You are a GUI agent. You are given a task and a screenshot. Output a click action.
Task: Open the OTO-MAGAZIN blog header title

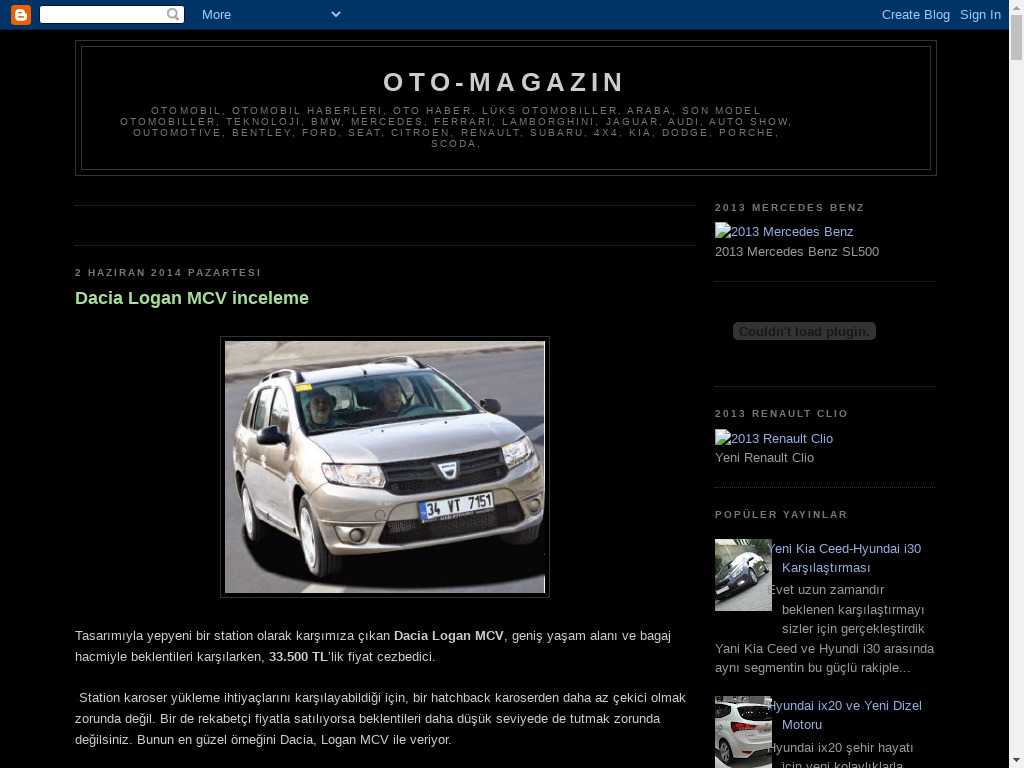pos(504,82)
